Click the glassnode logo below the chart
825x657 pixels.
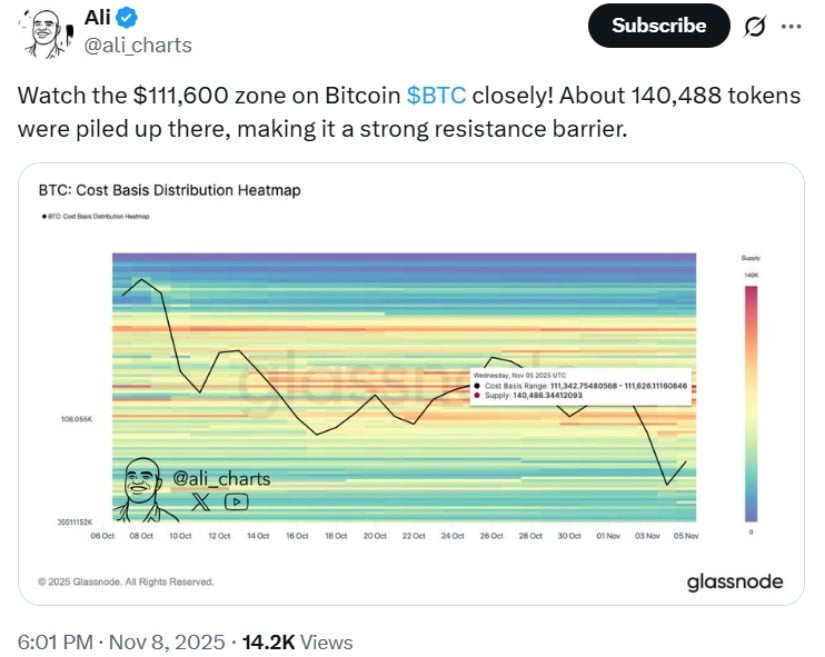[735, 582]
